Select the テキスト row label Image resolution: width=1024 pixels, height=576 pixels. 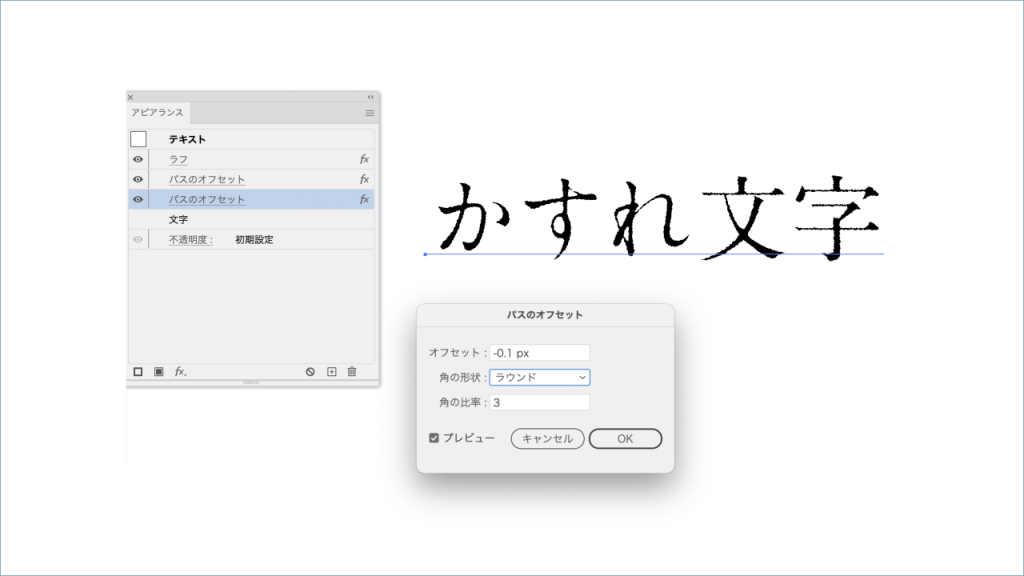click(187, 139)
